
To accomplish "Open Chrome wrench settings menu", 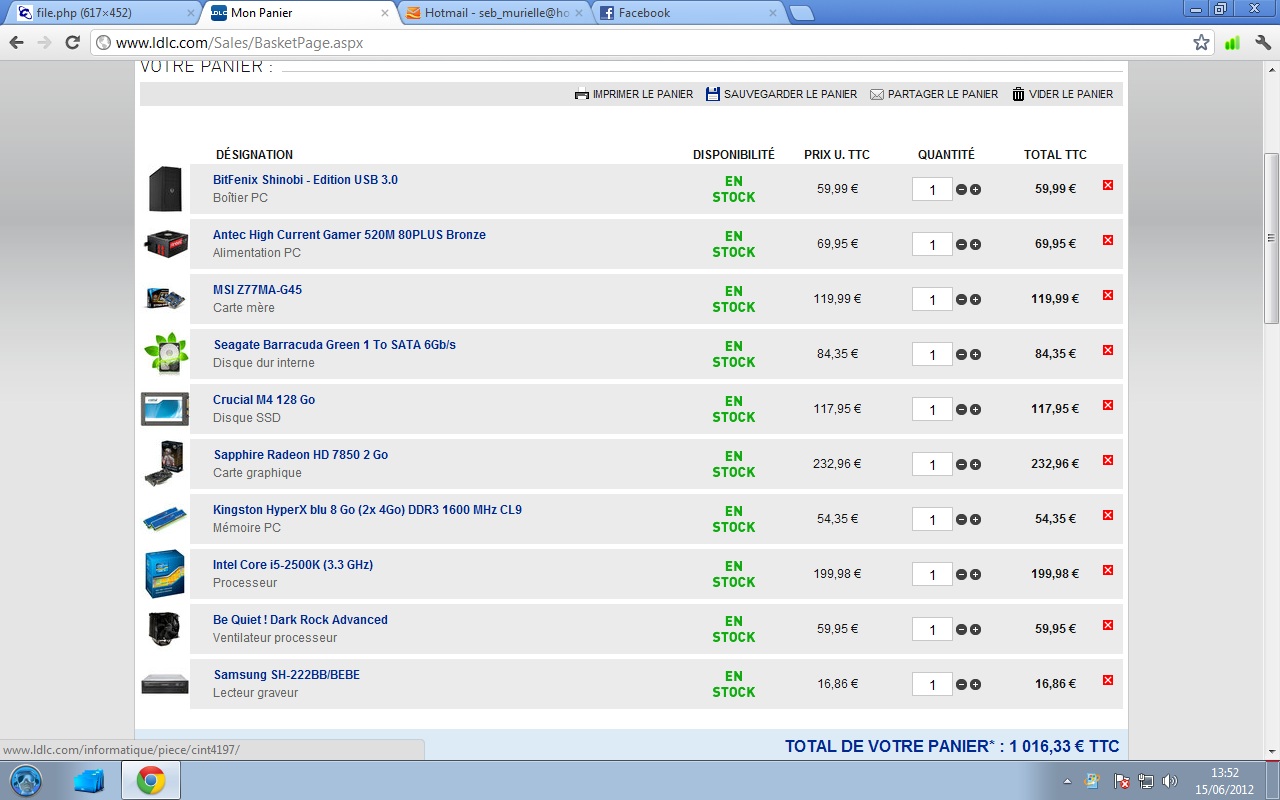I will (1262, 43).
